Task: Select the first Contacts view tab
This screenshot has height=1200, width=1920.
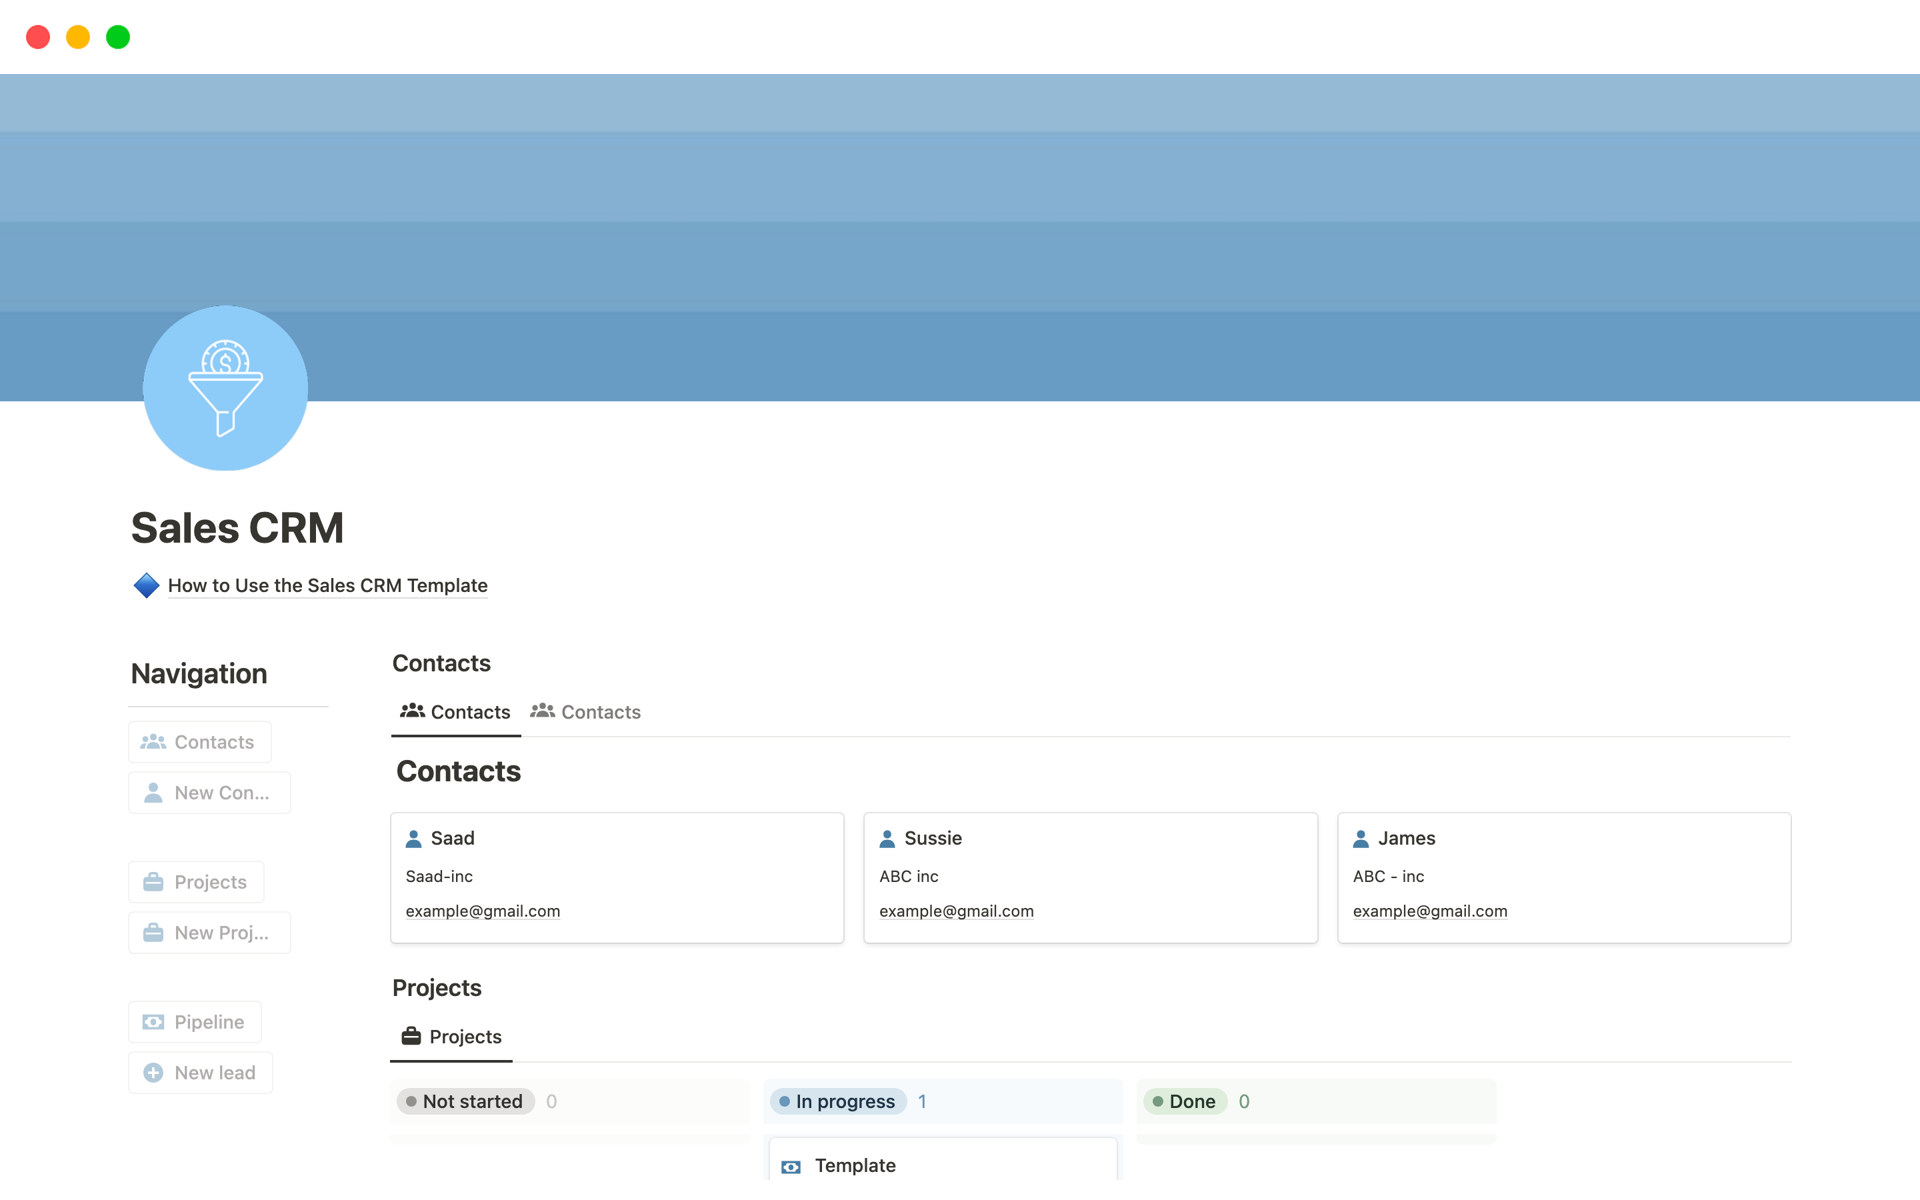Action: pos(456,712)
